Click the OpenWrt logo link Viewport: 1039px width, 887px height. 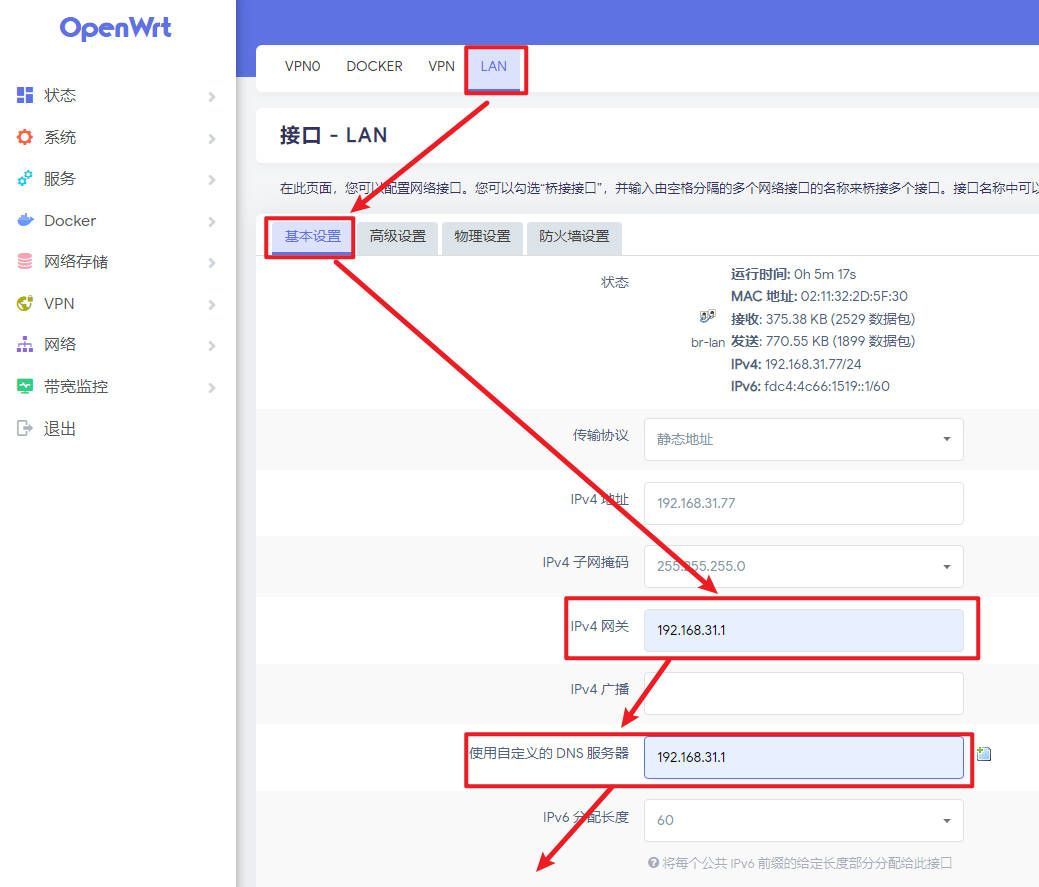pos(115,28)
